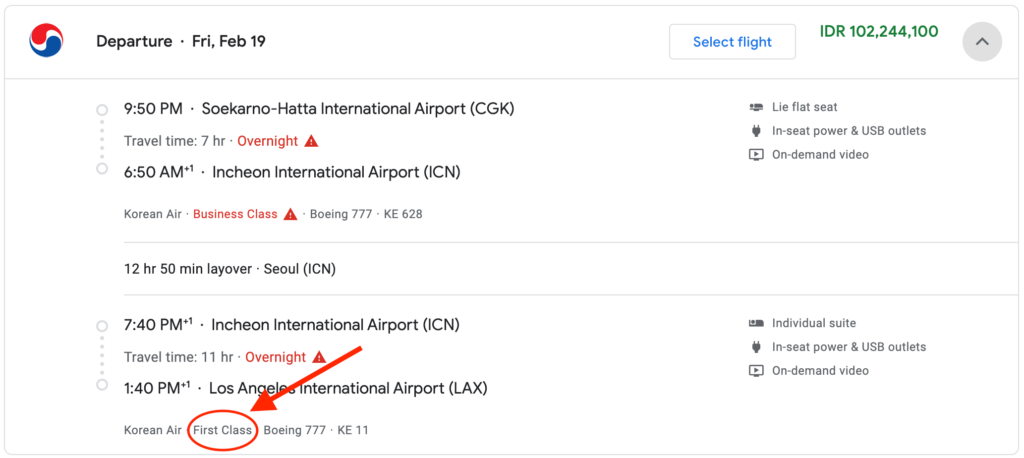Click the second flight's power outlet icon

click(x=756, y=347)
